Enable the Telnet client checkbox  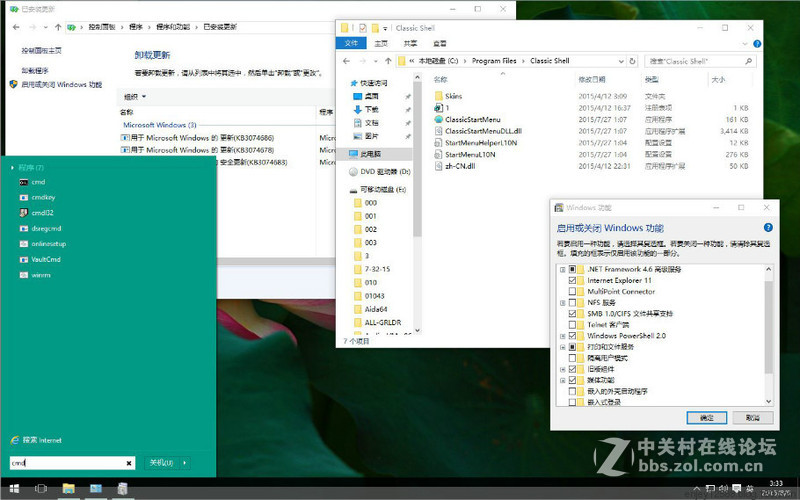(x=572, y=324)
